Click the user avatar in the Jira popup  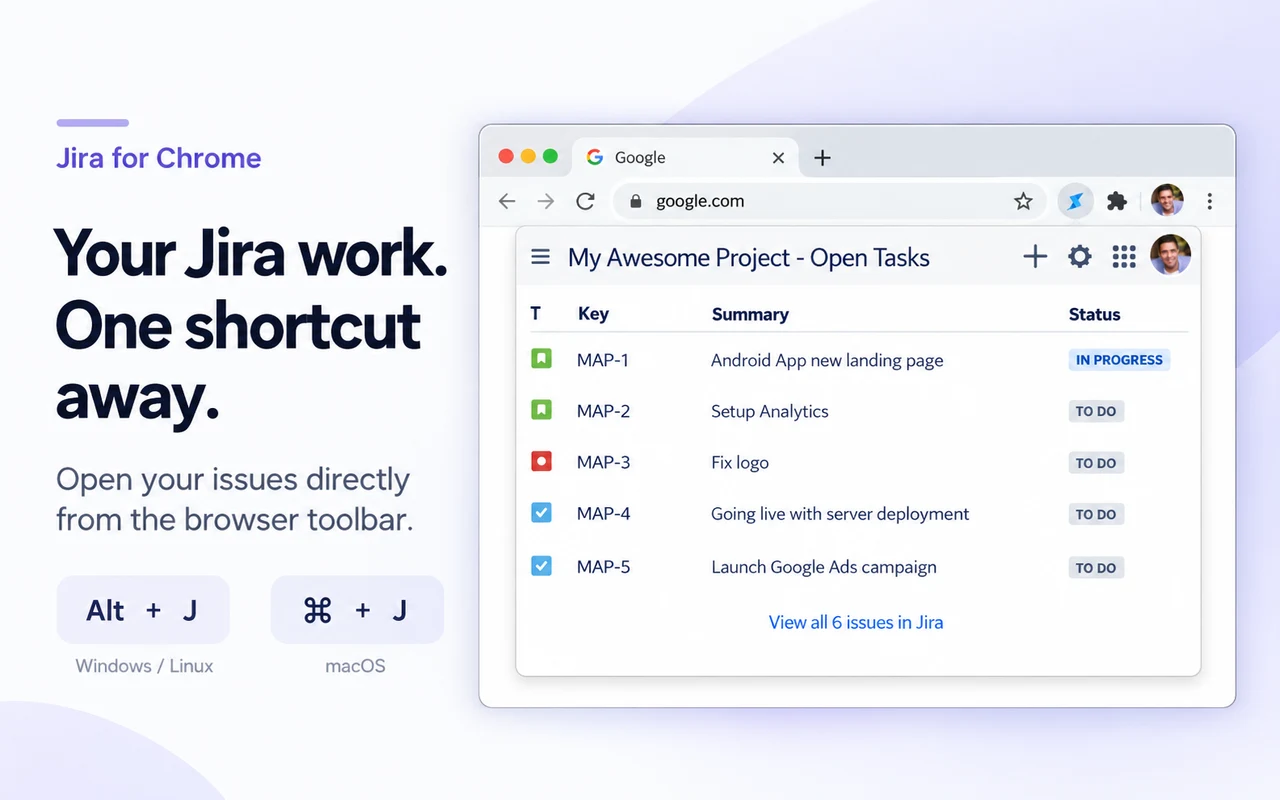click(1170, 255)
